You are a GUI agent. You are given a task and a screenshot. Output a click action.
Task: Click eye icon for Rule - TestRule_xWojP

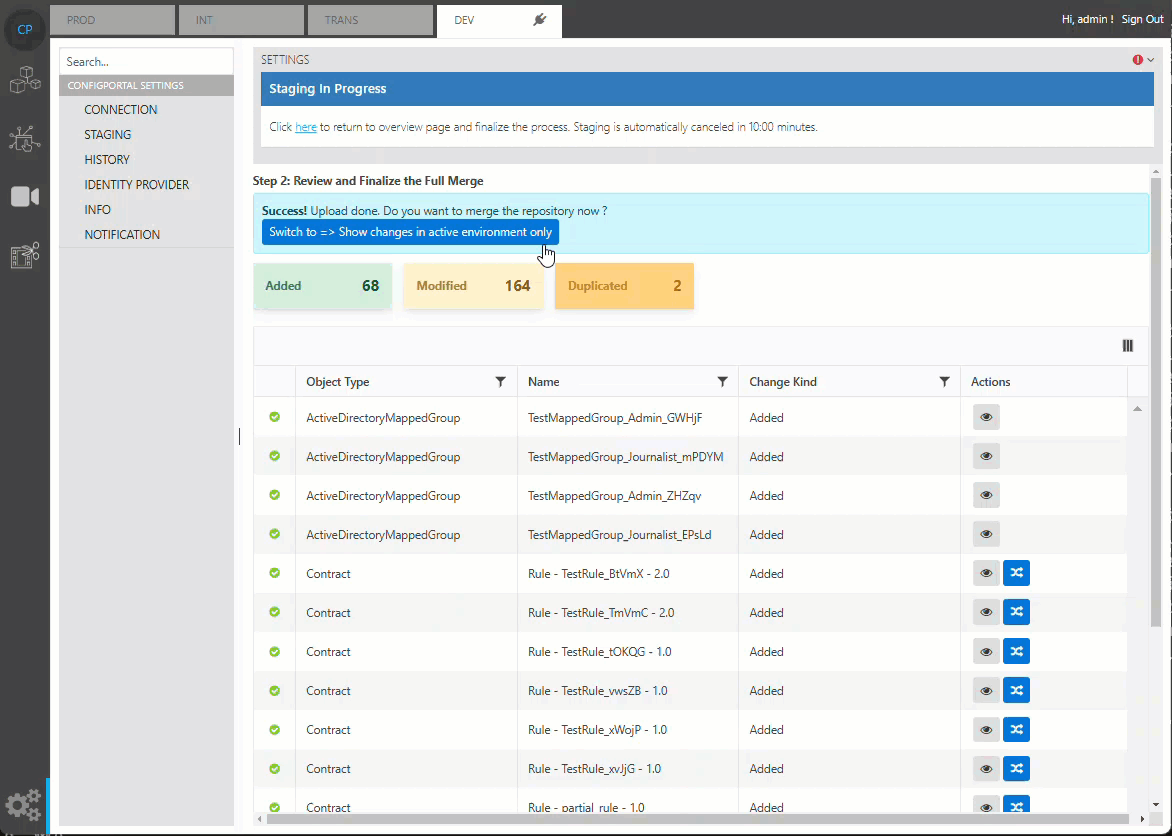(x=986, y=729)
